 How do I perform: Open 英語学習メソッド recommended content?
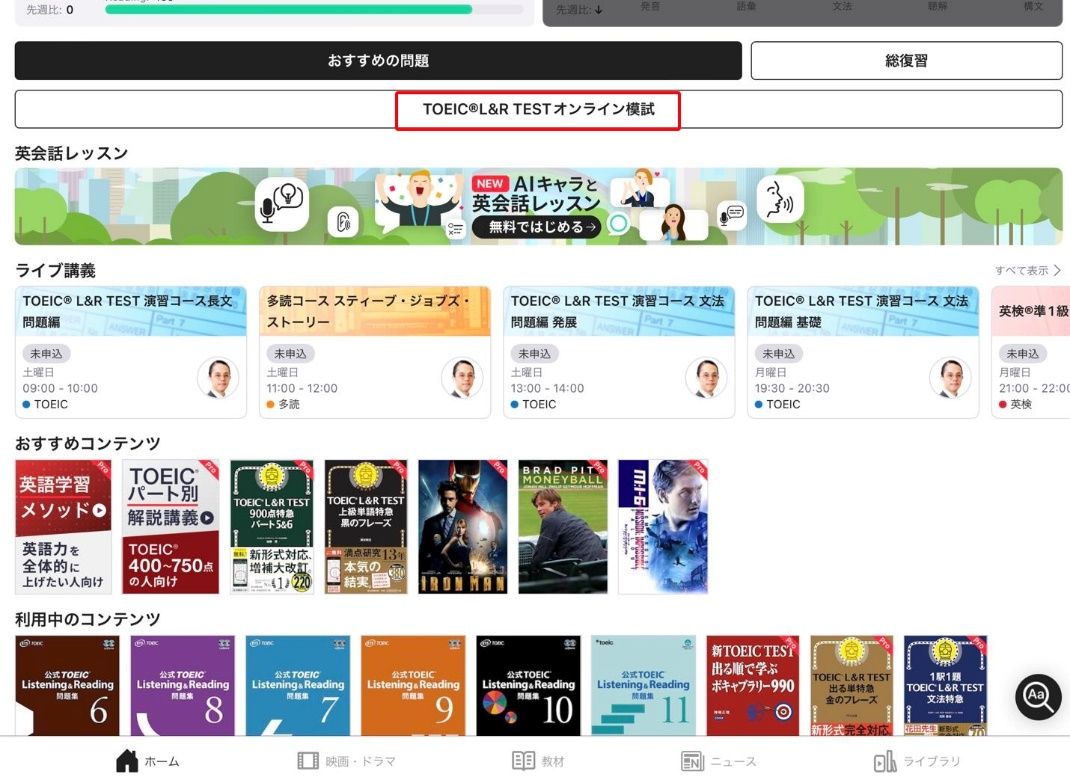tap(63, 527)
